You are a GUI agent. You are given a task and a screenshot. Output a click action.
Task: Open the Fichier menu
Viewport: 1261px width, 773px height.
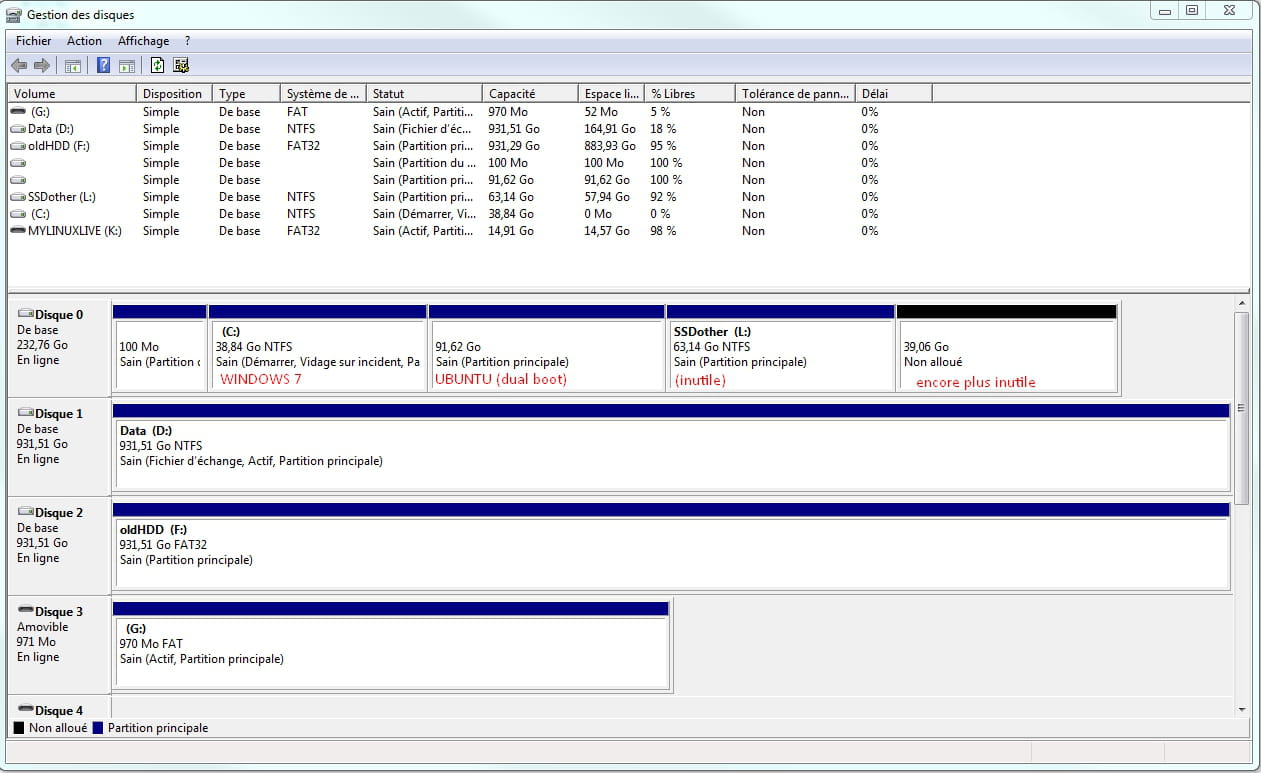coord(33,41)
